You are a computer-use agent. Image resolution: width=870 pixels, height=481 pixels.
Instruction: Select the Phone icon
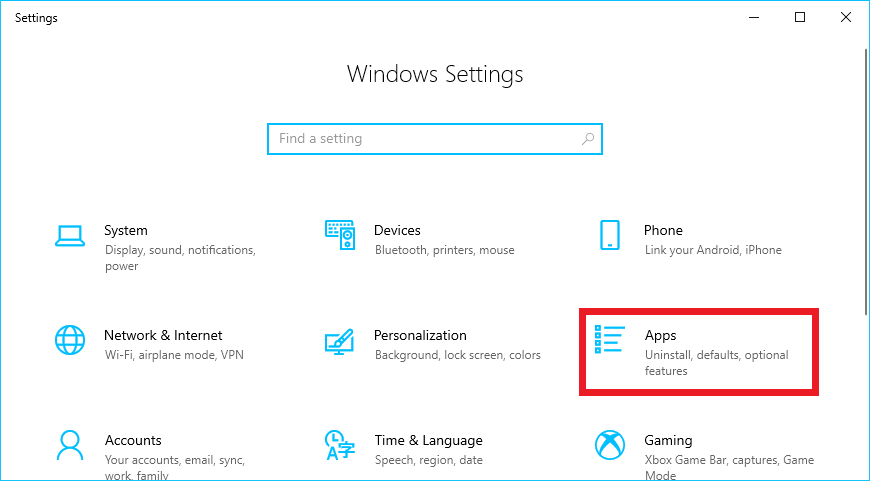pyautogui.click(x=610, y=235)
